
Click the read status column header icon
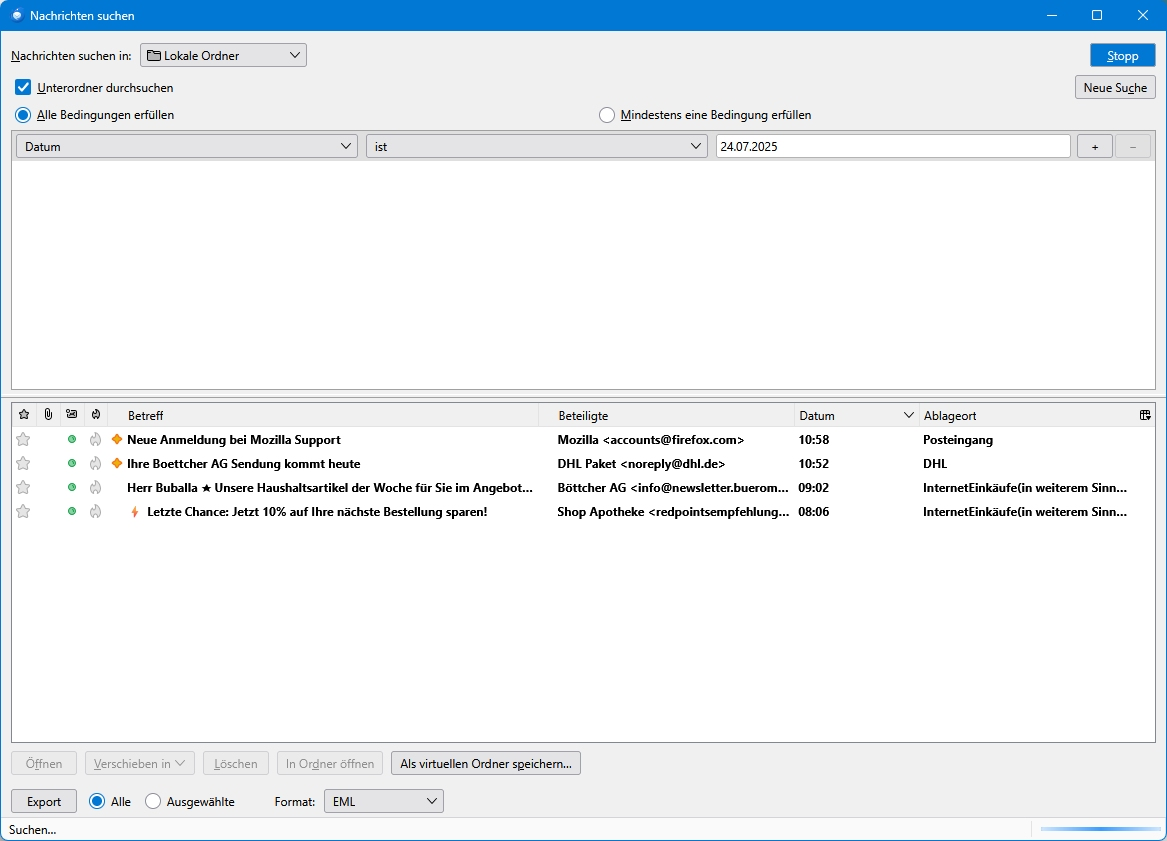pos(71,415)
